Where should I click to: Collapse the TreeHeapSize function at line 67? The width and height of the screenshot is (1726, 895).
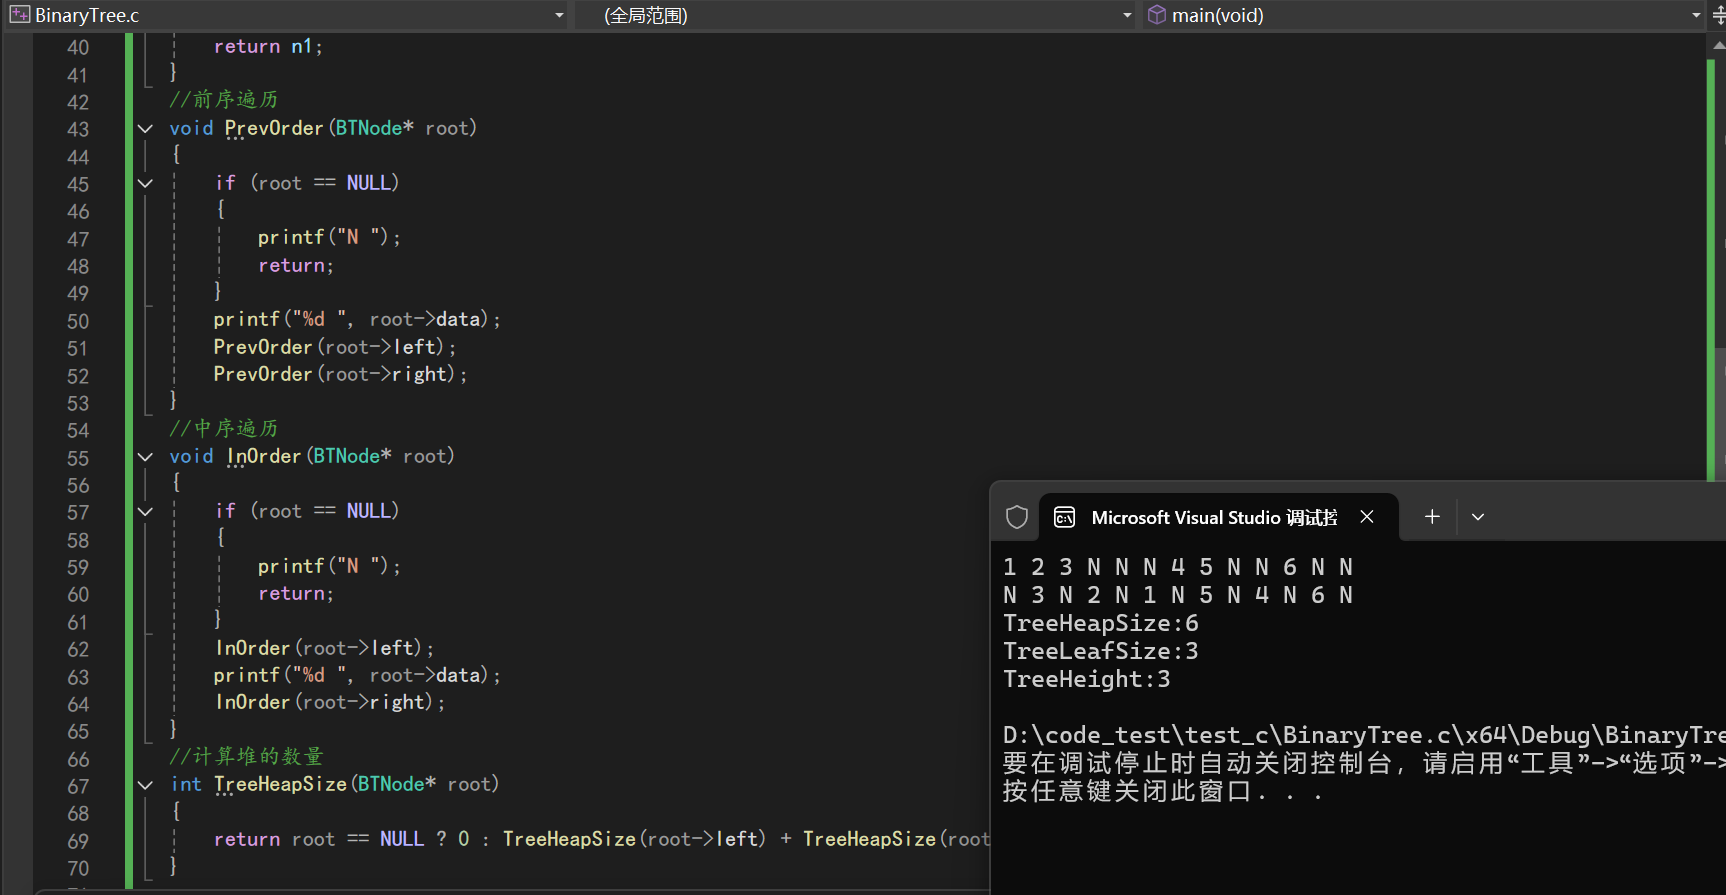click(x=145, y=785)
